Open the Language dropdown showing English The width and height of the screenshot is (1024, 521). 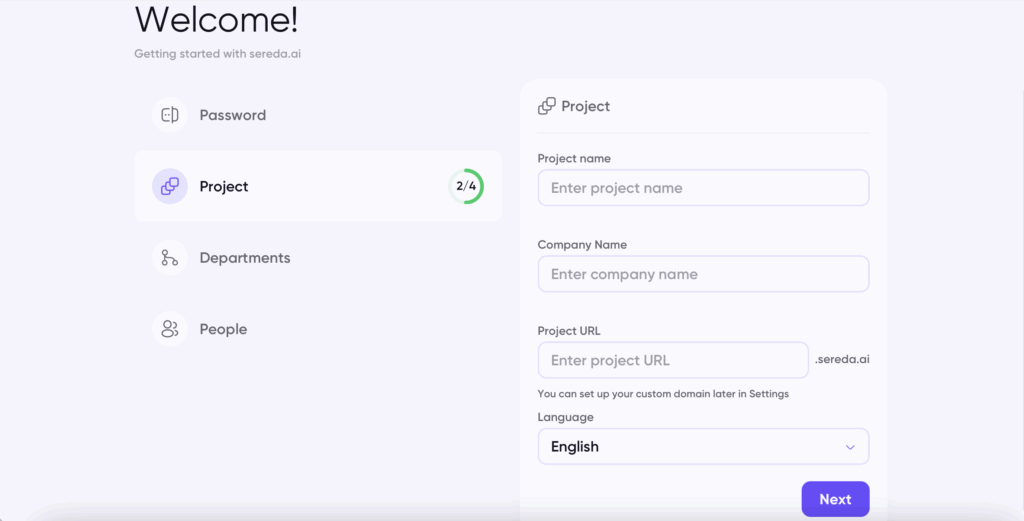pyautogui.click(x=703, y=447)
